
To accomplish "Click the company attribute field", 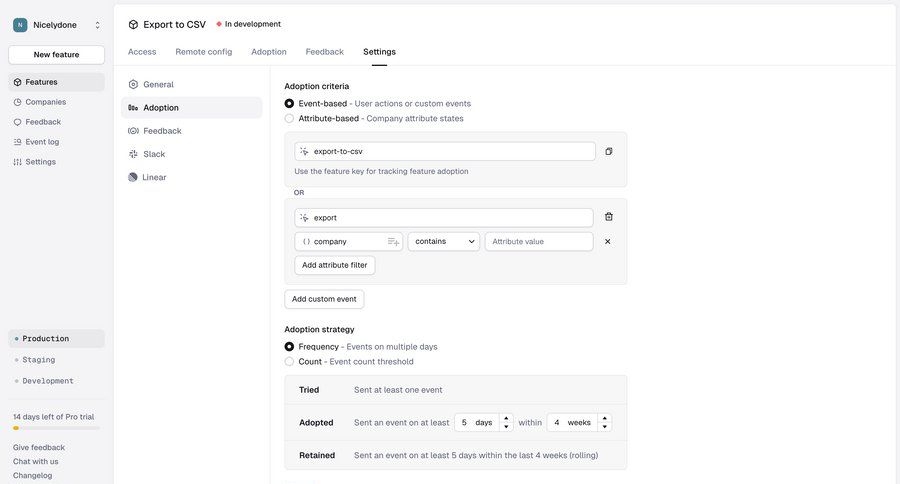I will pyautogui.click(x=348, y=242).
